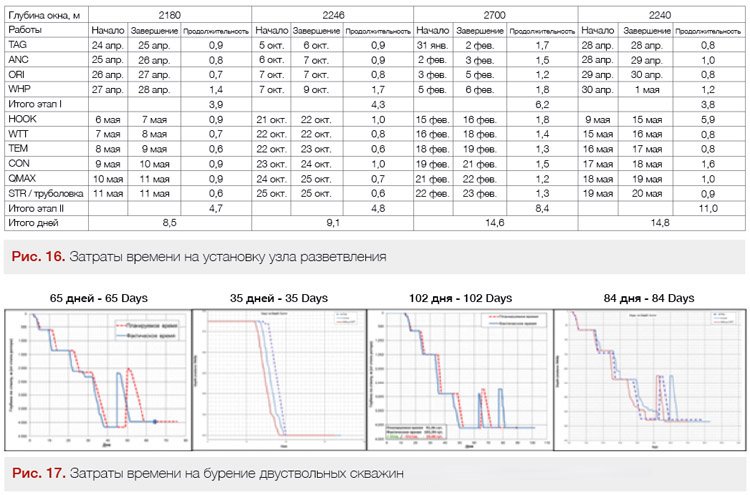Click the "Итого дней" row label
This screenshot has height=495, width=750.
[x=31, y=222]
